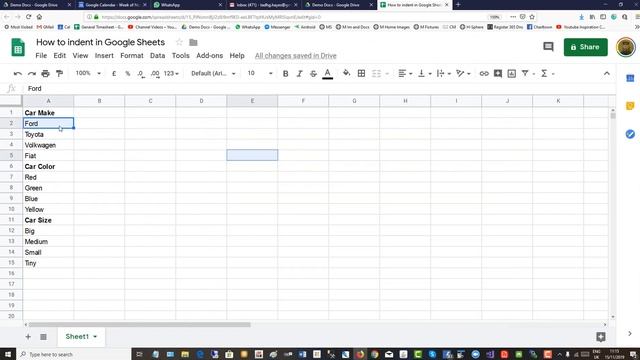
Task: Open the Format menu
Action: [x=132, y=56]
